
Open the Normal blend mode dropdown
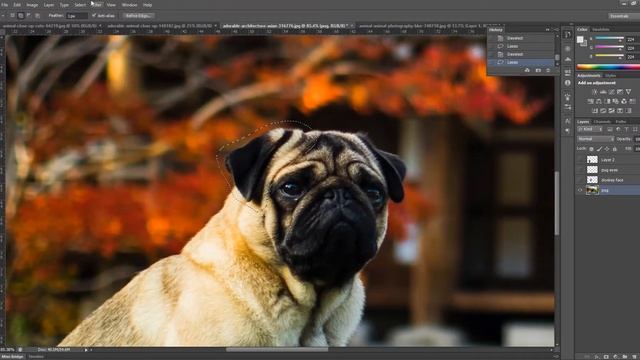[x=596, y=139]
